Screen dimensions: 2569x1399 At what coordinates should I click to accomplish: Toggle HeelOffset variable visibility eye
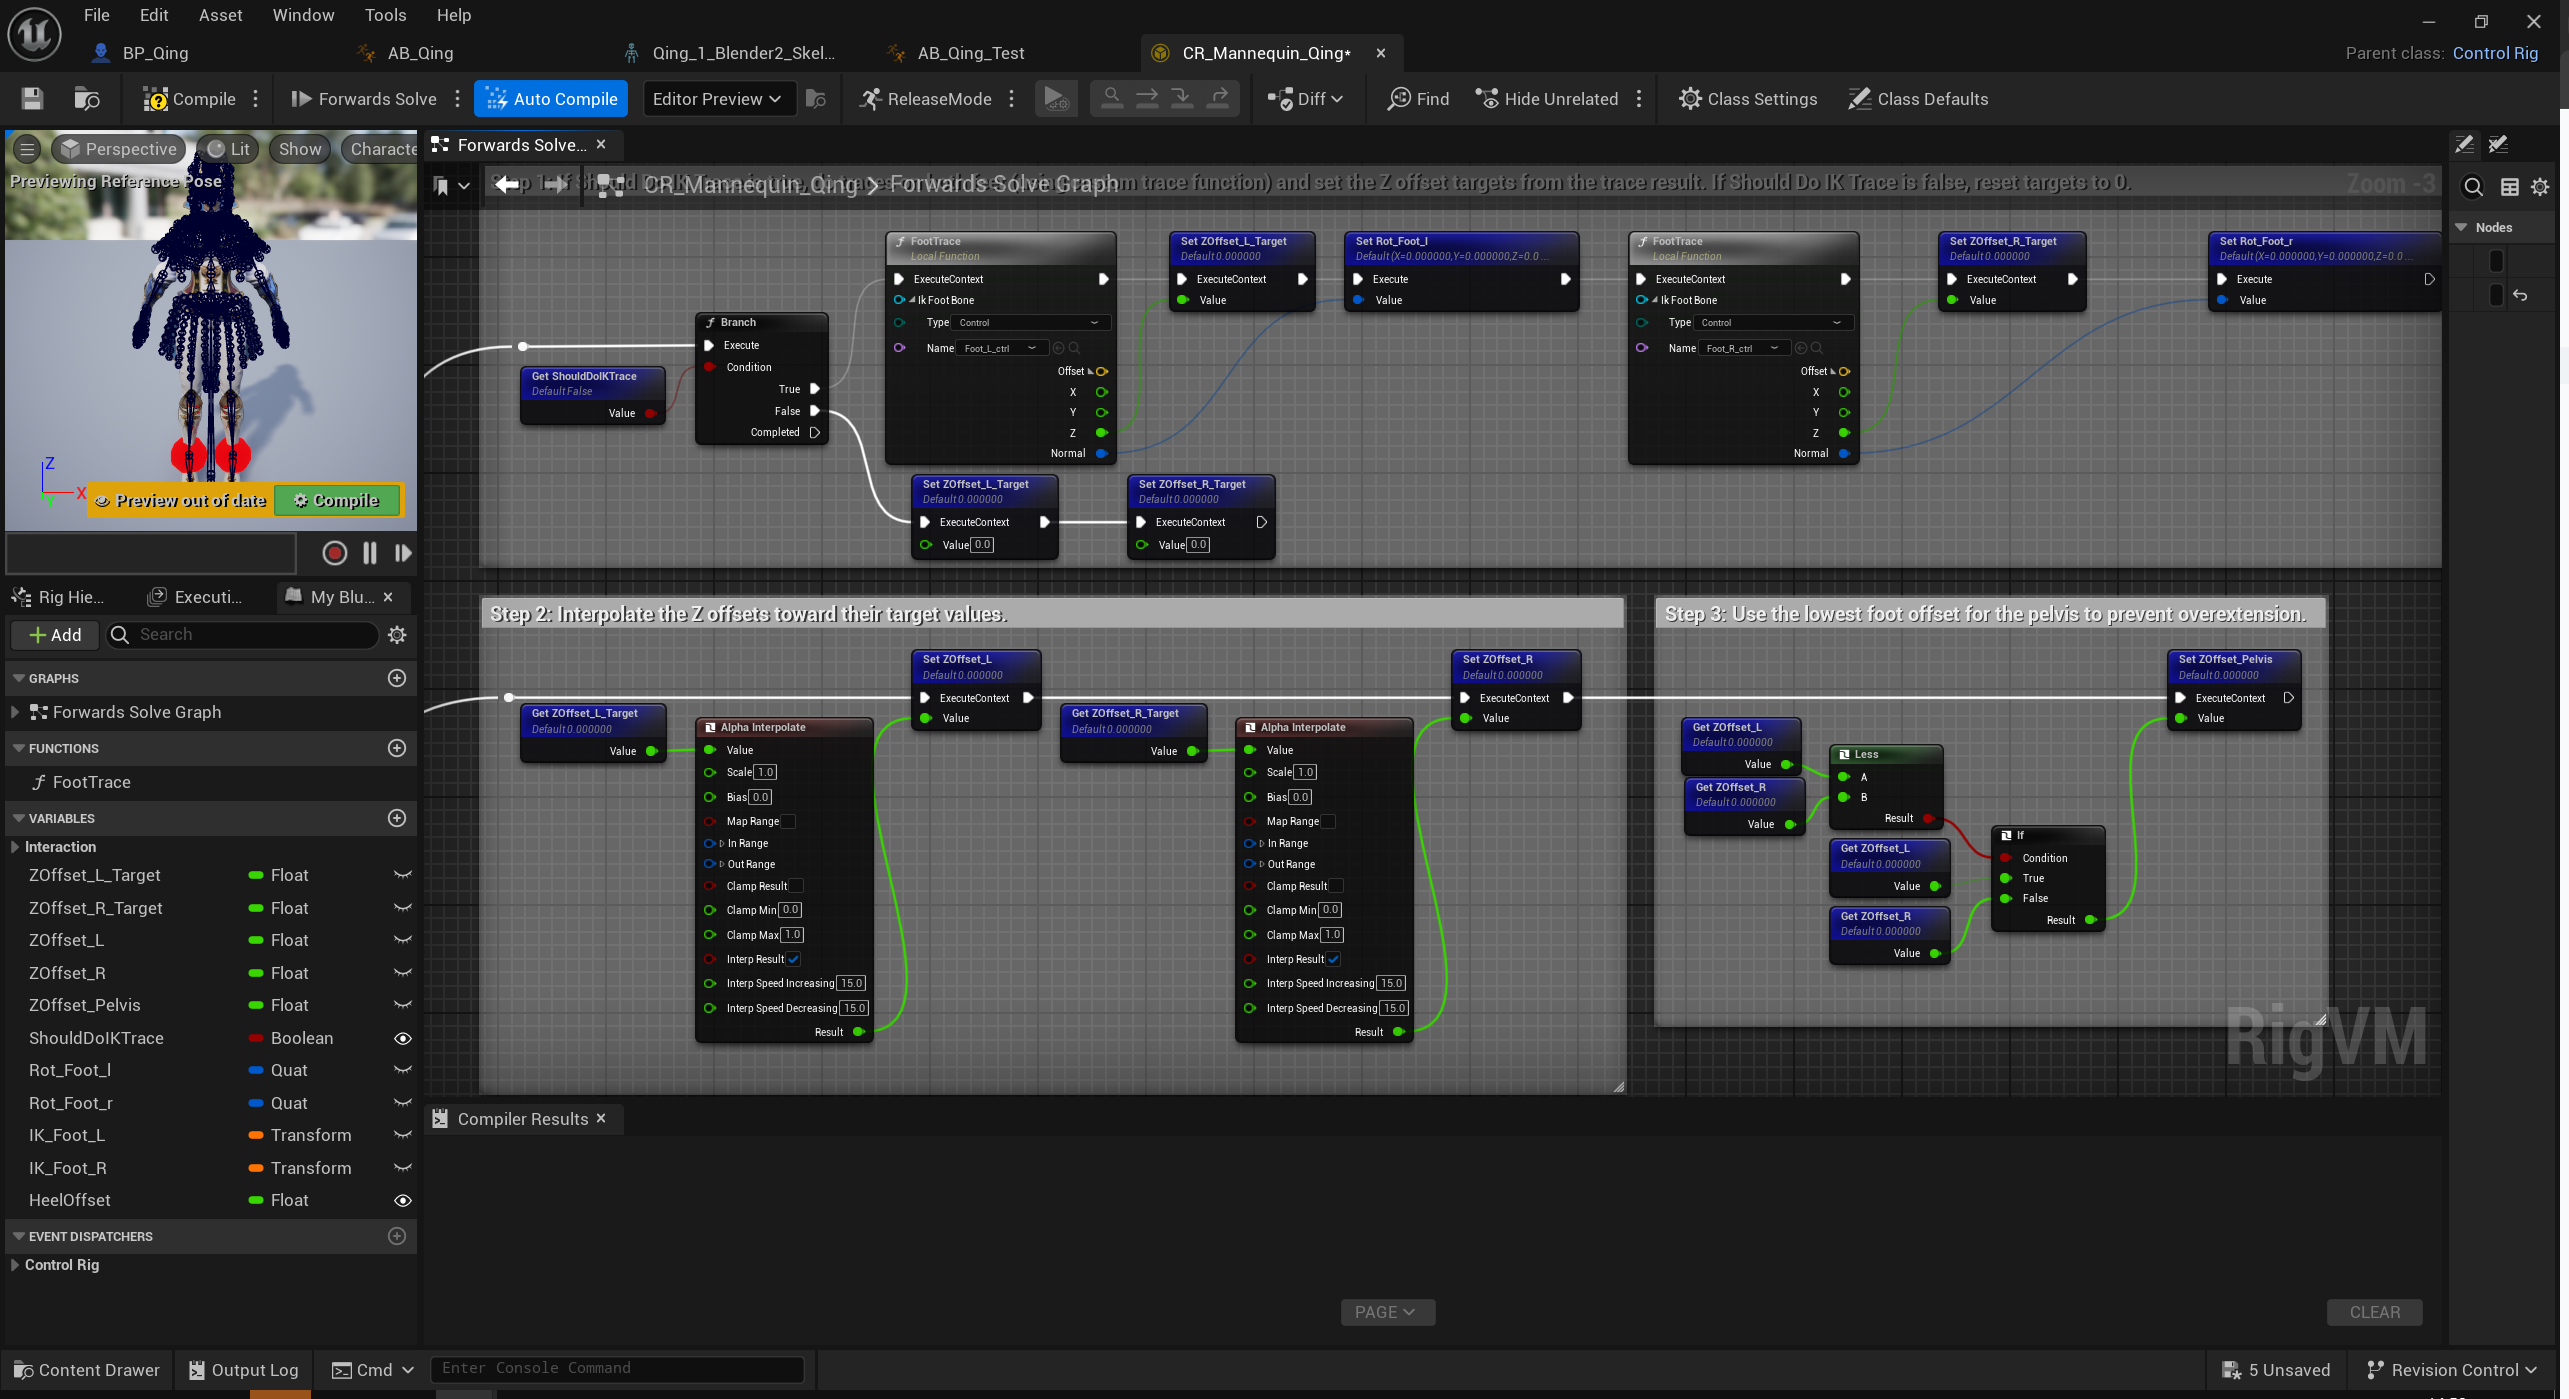tap(402, 1200)
